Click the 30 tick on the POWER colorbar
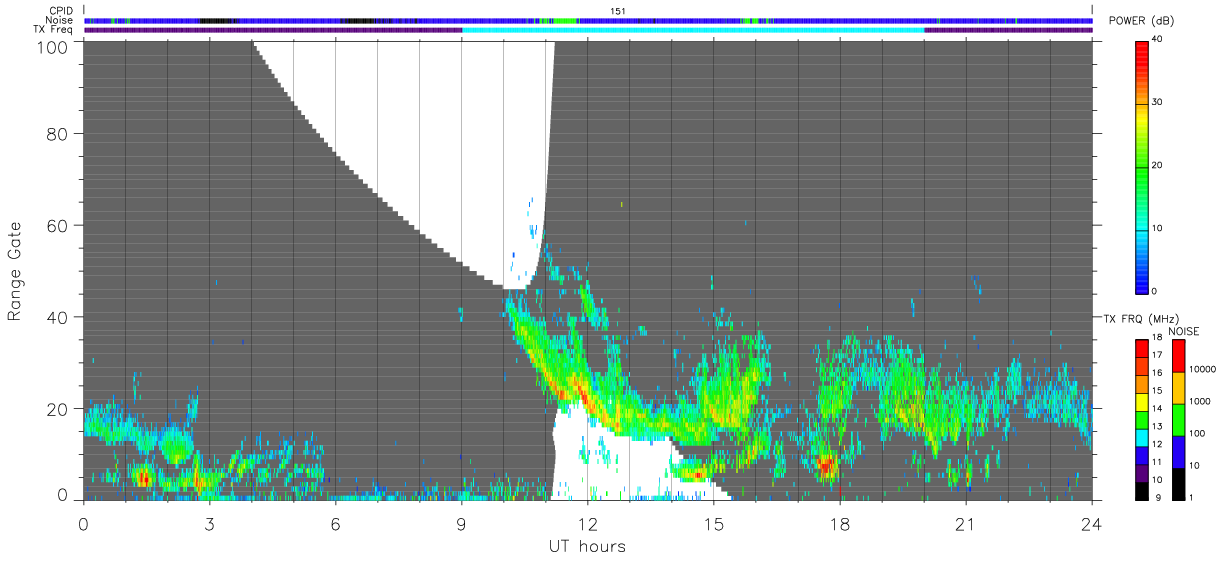1228x567 pixels. [x=1157, y=103]
